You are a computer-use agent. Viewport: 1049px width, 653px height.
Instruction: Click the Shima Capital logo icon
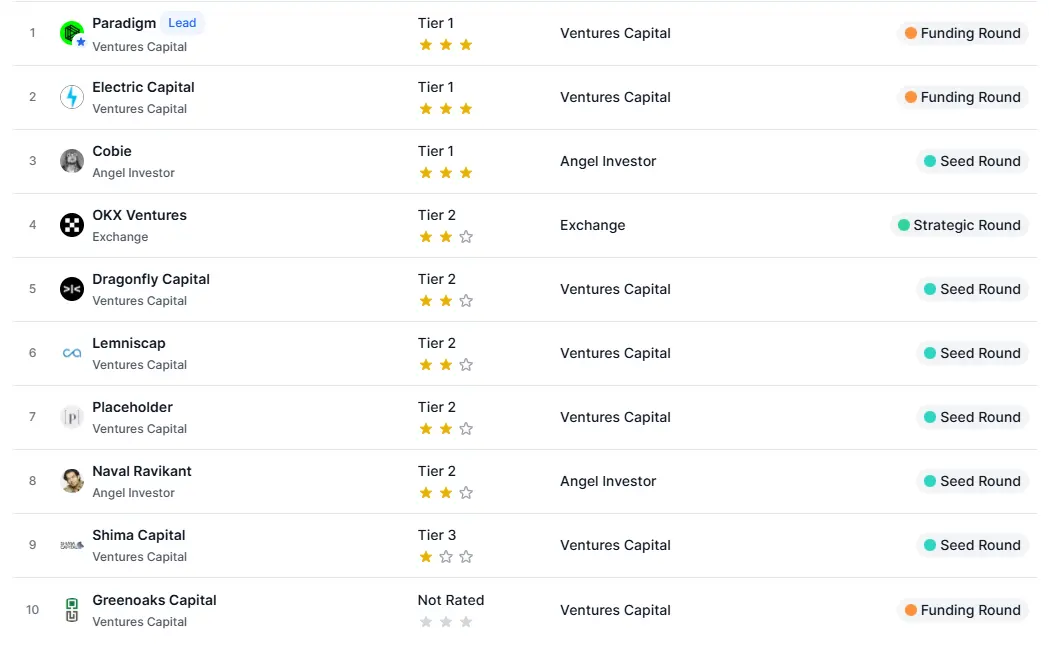pyautogui.click(x=71, y=545)
